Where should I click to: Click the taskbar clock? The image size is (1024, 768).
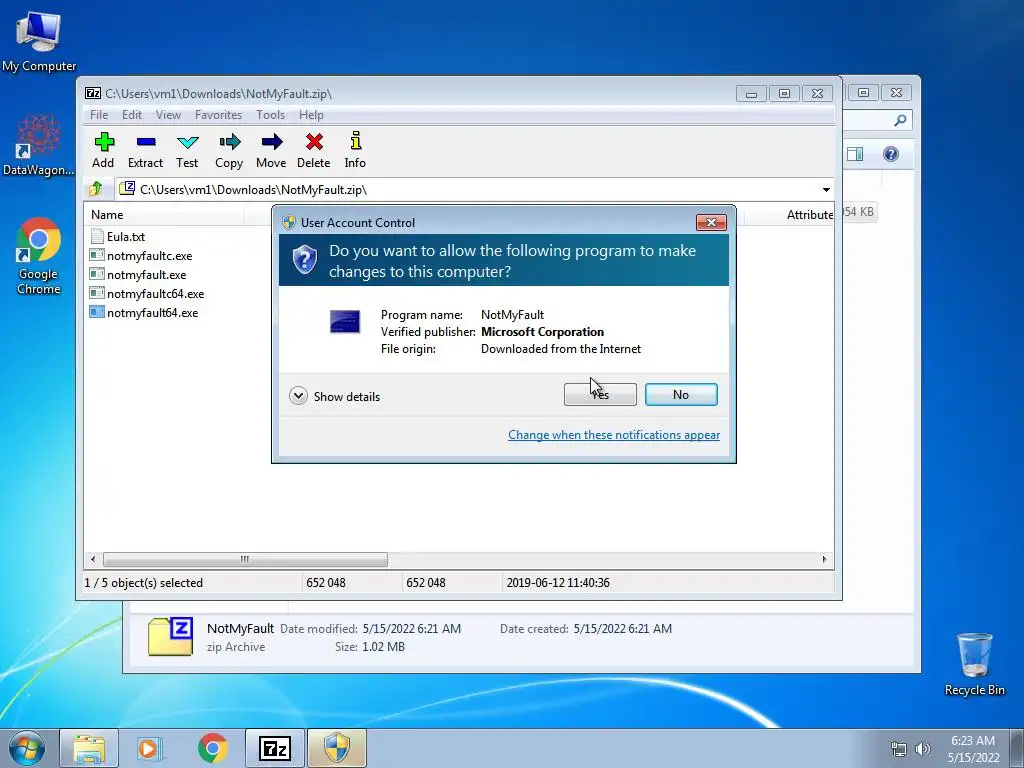coord(973,749)
